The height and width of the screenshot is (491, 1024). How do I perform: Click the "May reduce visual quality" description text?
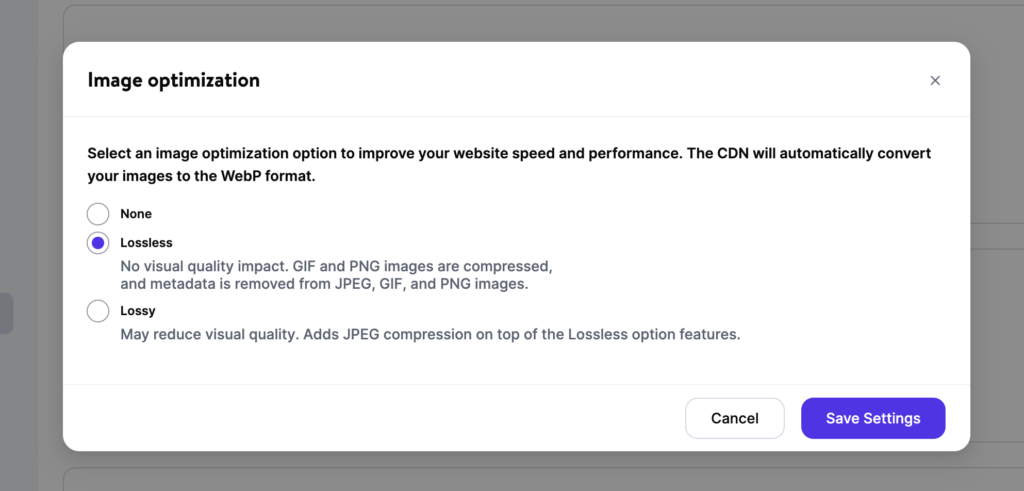click(x=430, y=335)
